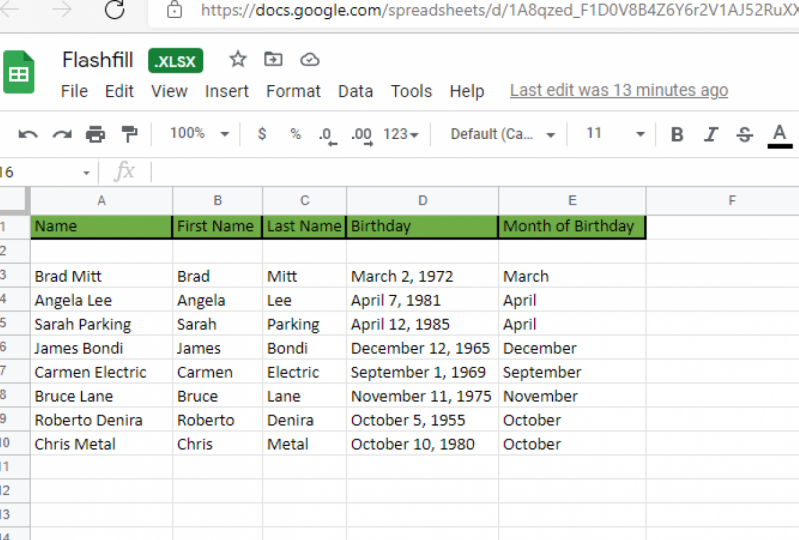This screenshot has width=799, height=540.
Task: Open the Data menu
Action: (x=355, y=91)
